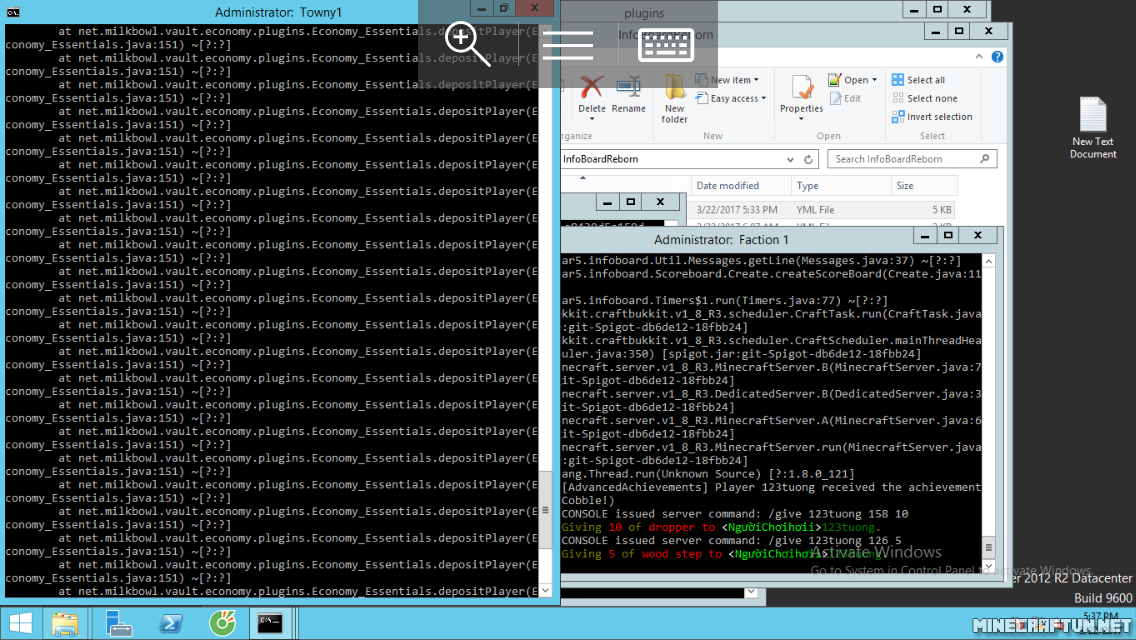Expand the address bar history dropdown
The width and height of the screenshot is (1136, 640).
tap(789, 159)
